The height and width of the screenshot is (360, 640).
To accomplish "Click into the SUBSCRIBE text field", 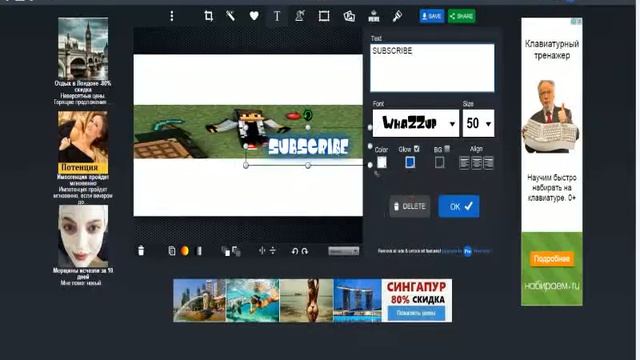I will tap(432, 68).
